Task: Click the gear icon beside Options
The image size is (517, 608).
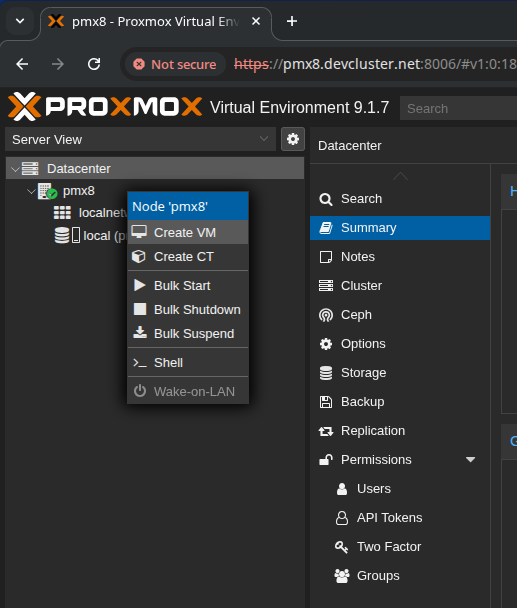Action: [326, 344]
